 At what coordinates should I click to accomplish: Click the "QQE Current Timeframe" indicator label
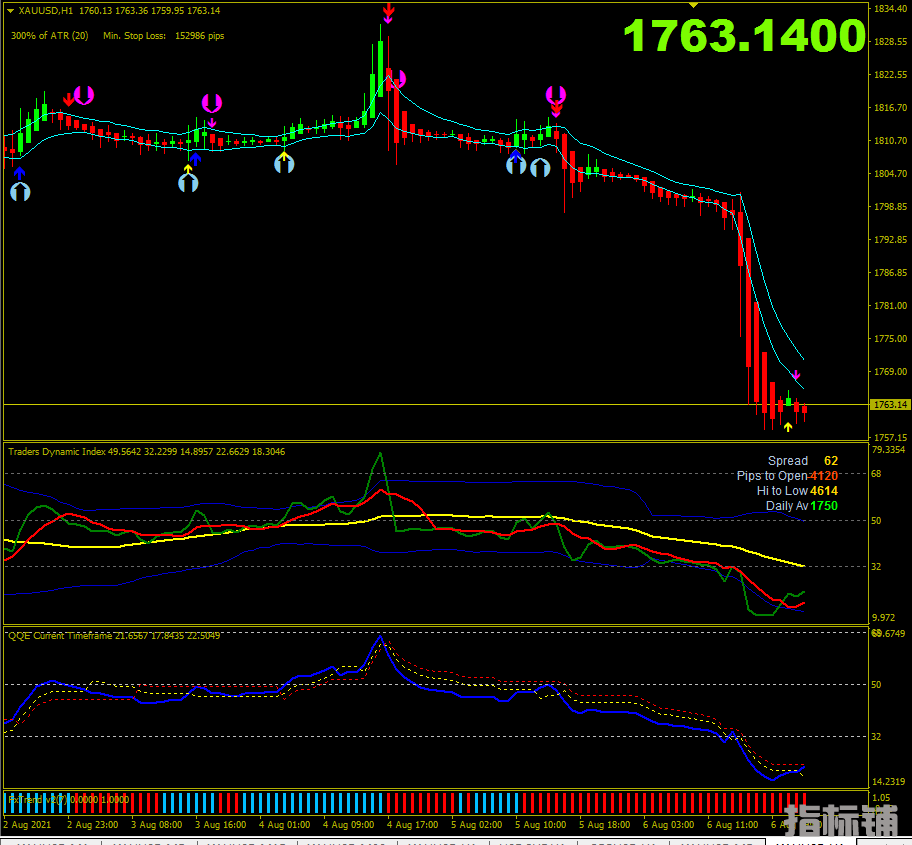click(60, 636)
